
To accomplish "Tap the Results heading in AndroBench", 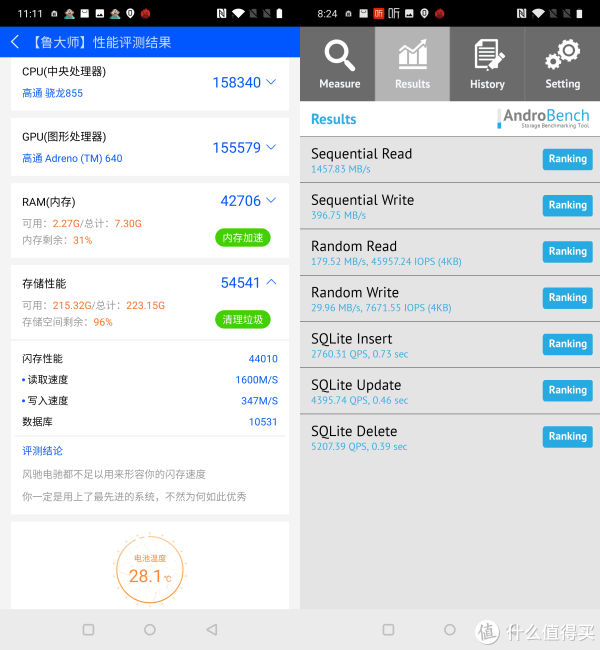I will click(333, 119).
